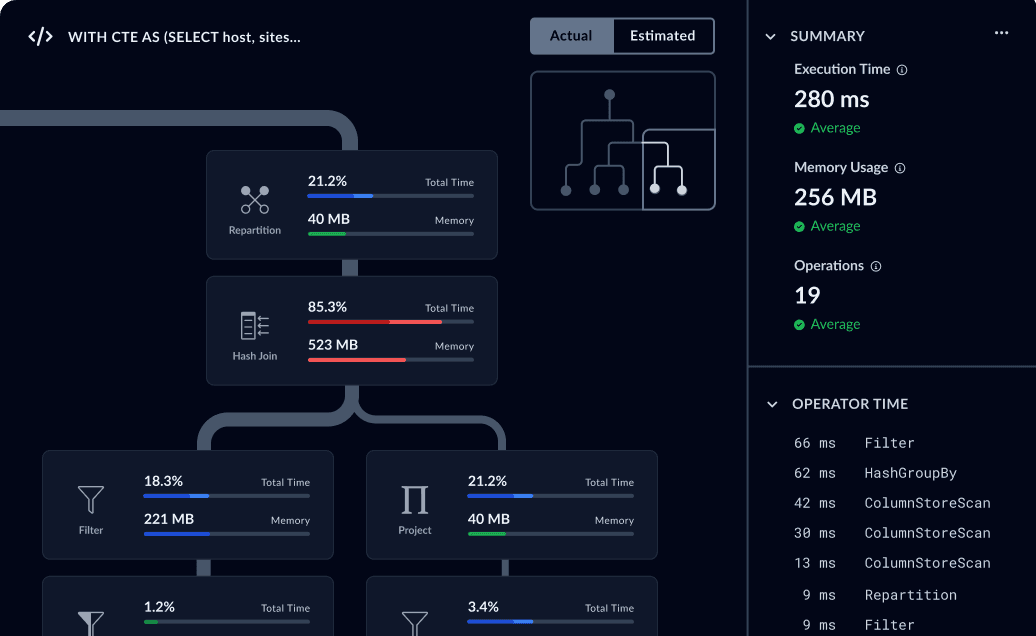1036x636 pixels.
Task: Click the Hash Join 85.3% value
Action: pos(327,307)
